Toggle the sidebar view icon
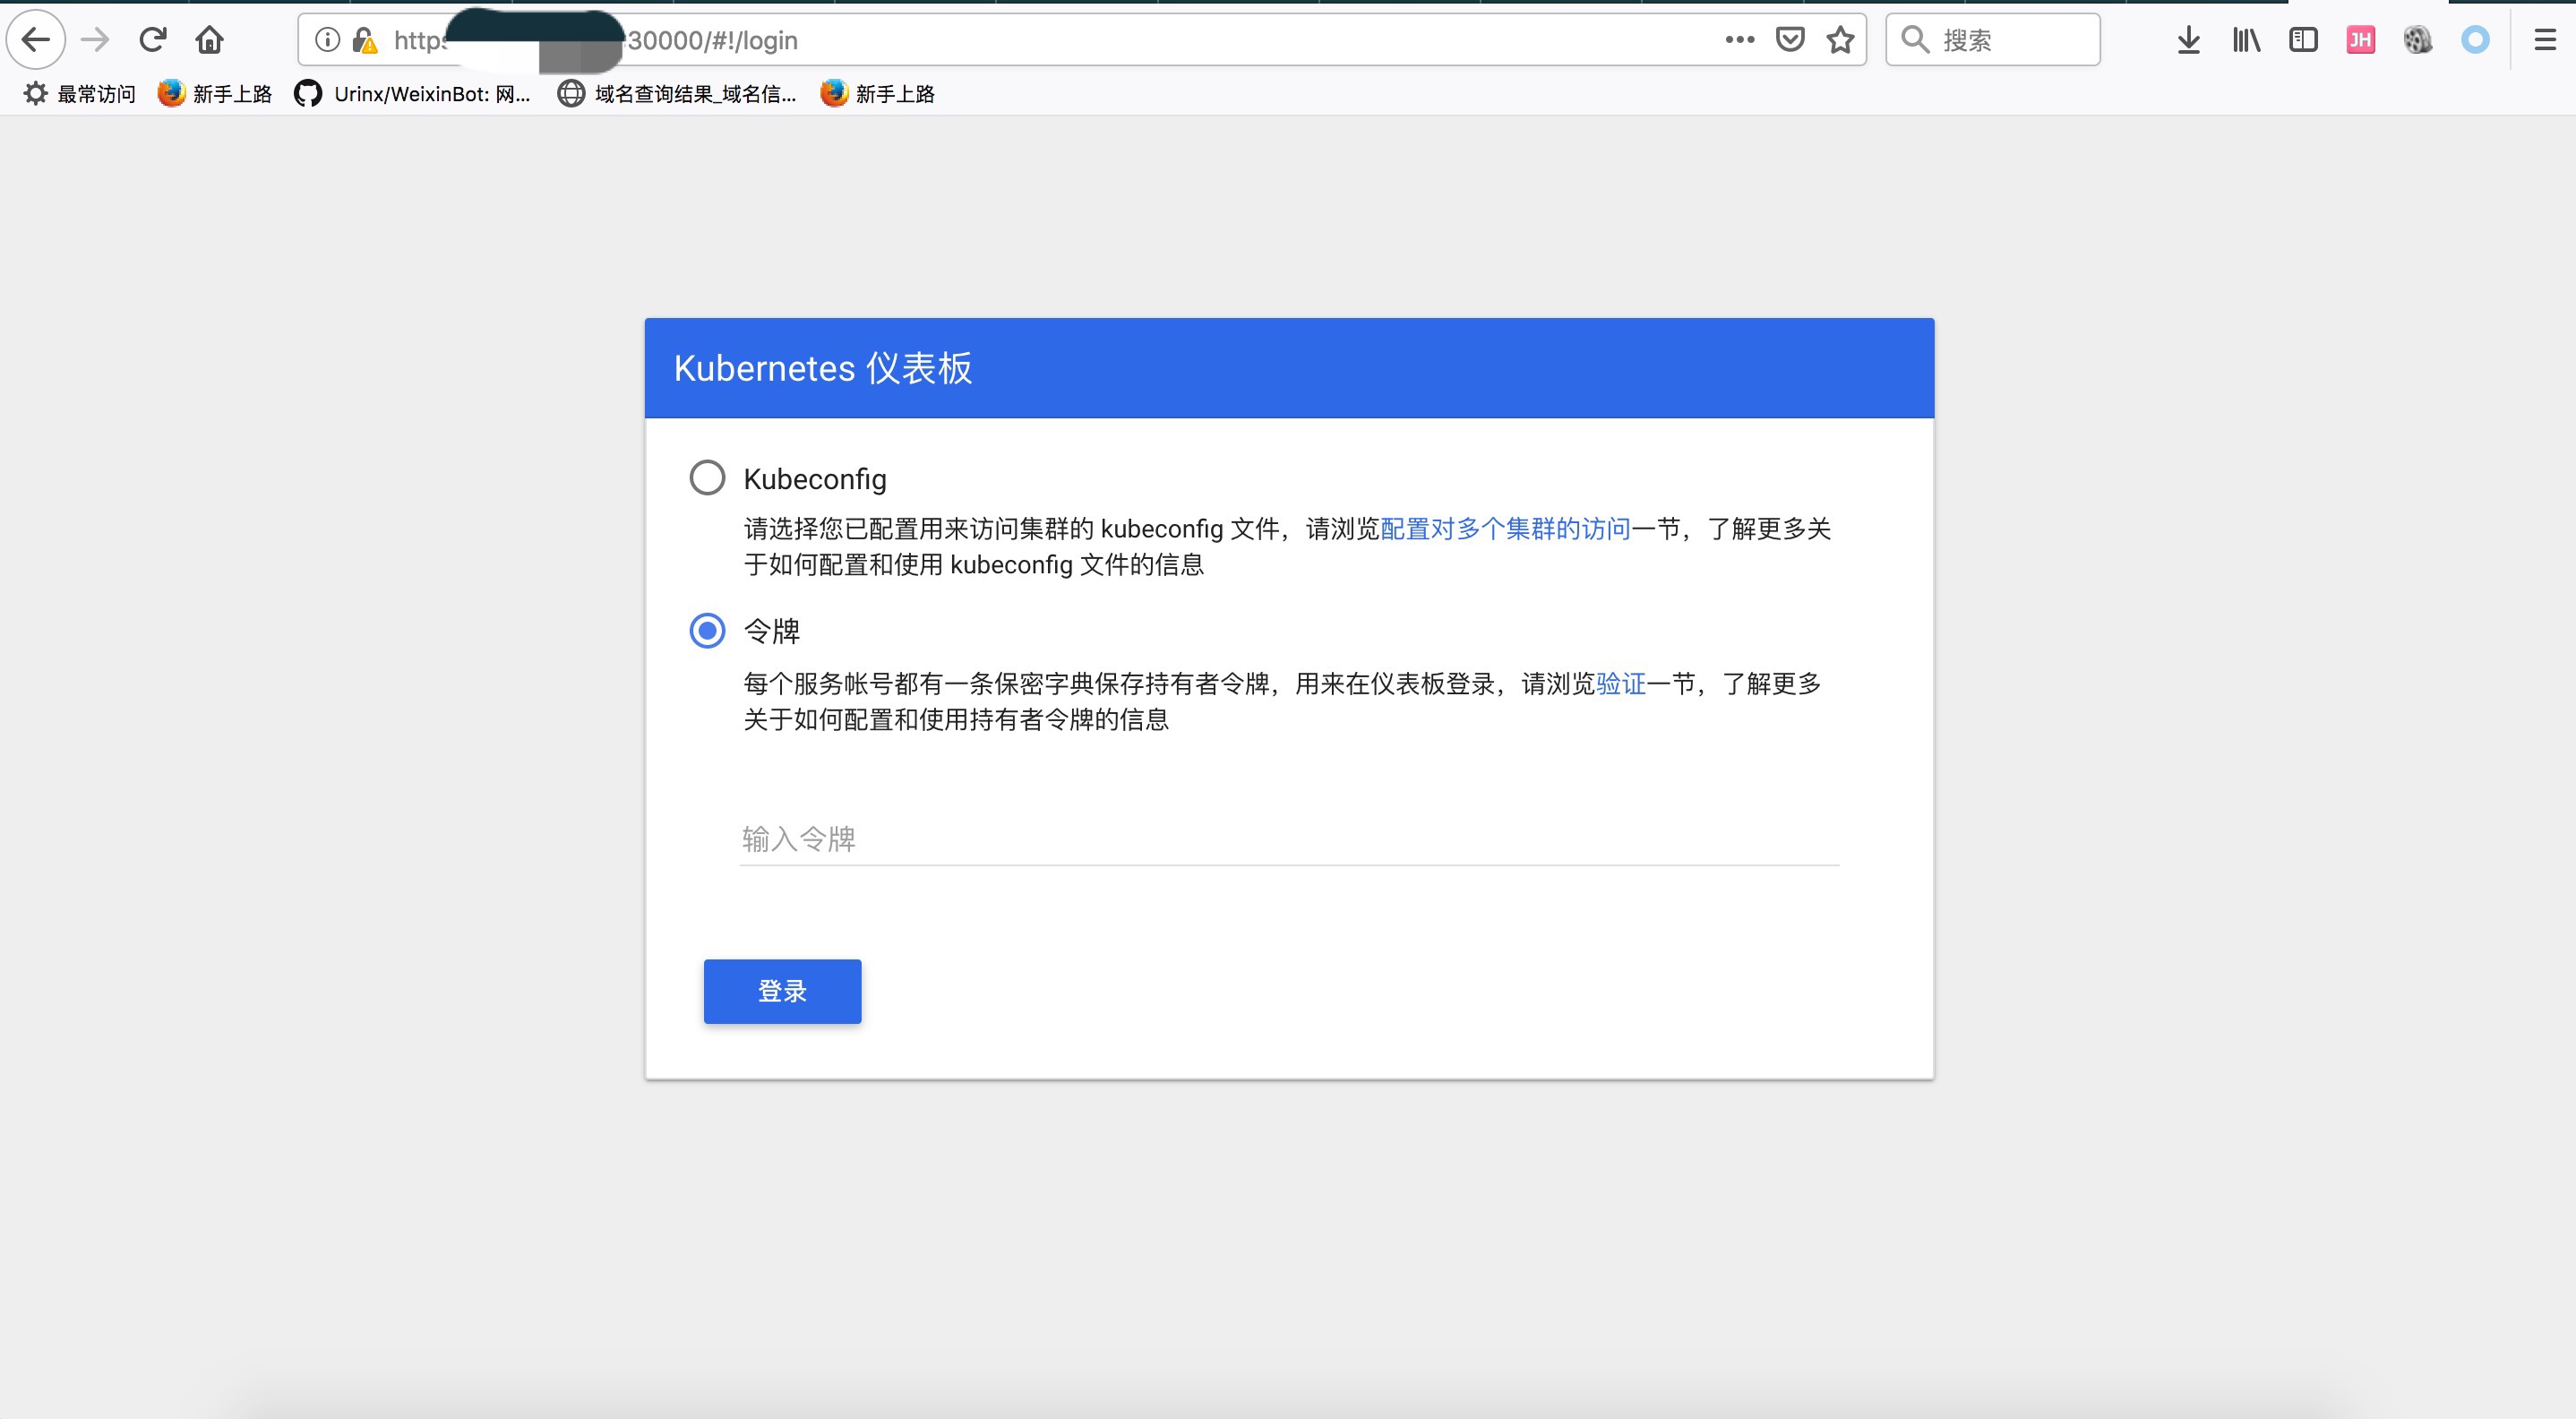Image resolution: width=2576 pixels, height=1419 pixels. coord(2303,40)
